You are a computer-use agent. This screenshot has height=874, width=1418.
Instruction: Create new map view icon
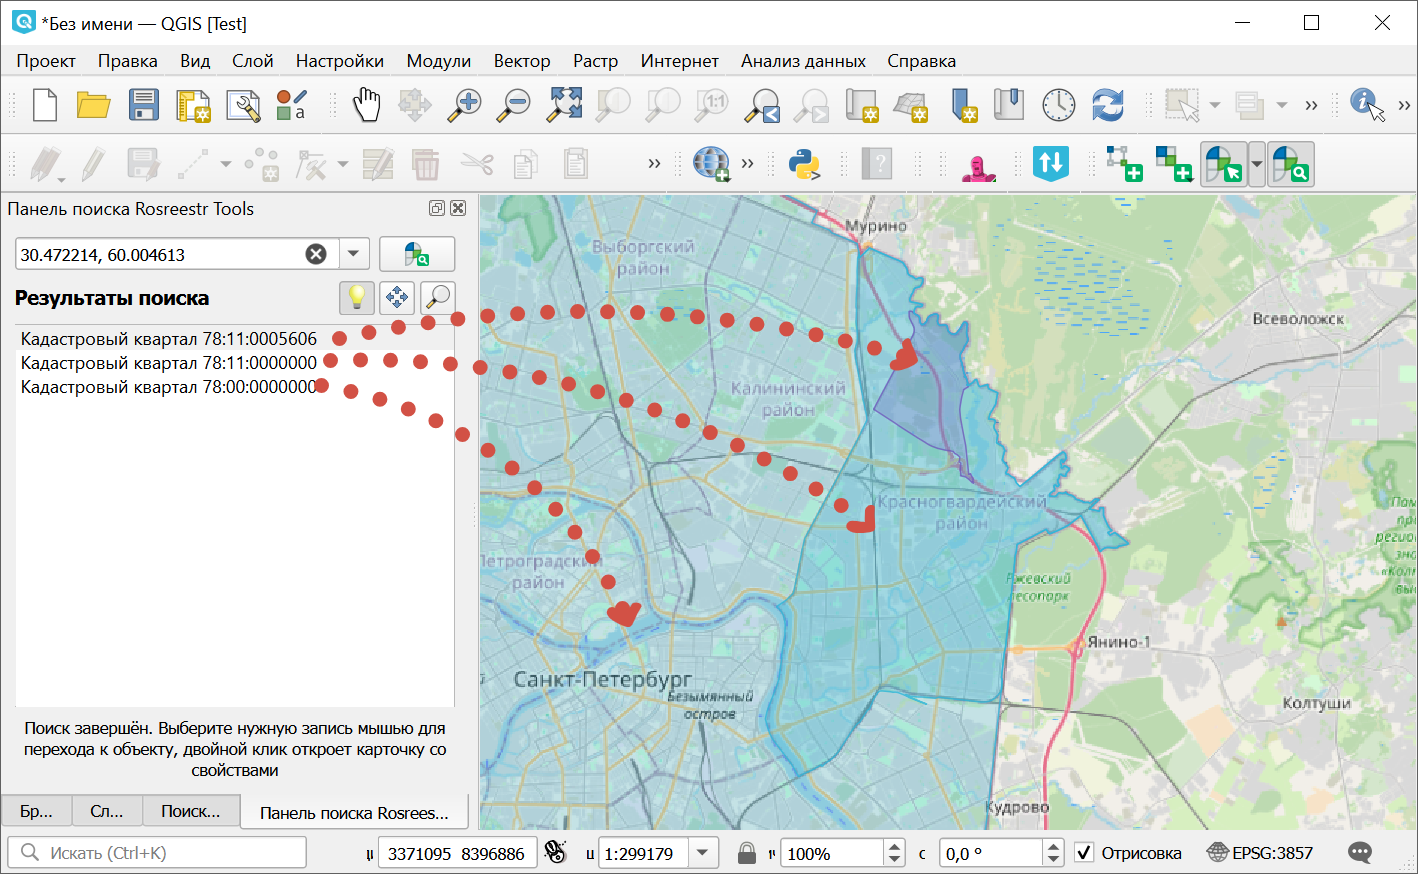coord(861,105)
